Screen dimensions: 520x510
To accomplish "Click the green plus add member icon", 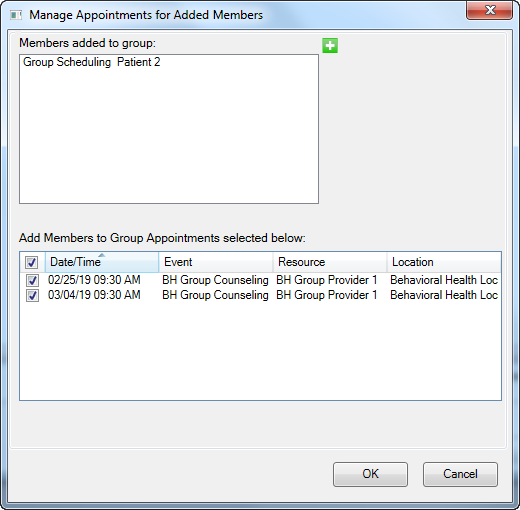I will 330,46.
